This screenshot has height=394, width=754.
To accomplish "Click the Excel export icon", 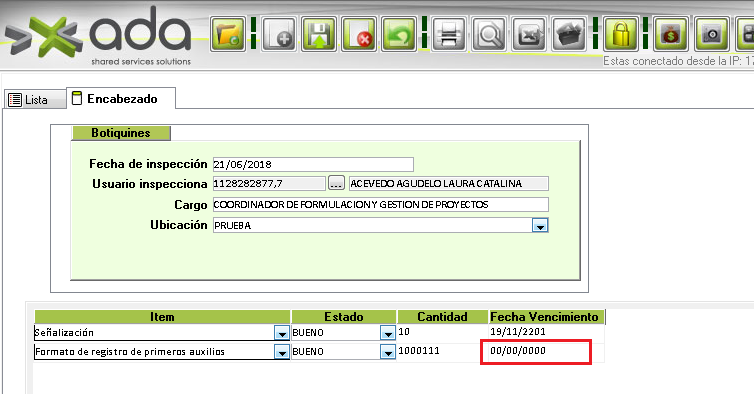I will coord(529,34).
